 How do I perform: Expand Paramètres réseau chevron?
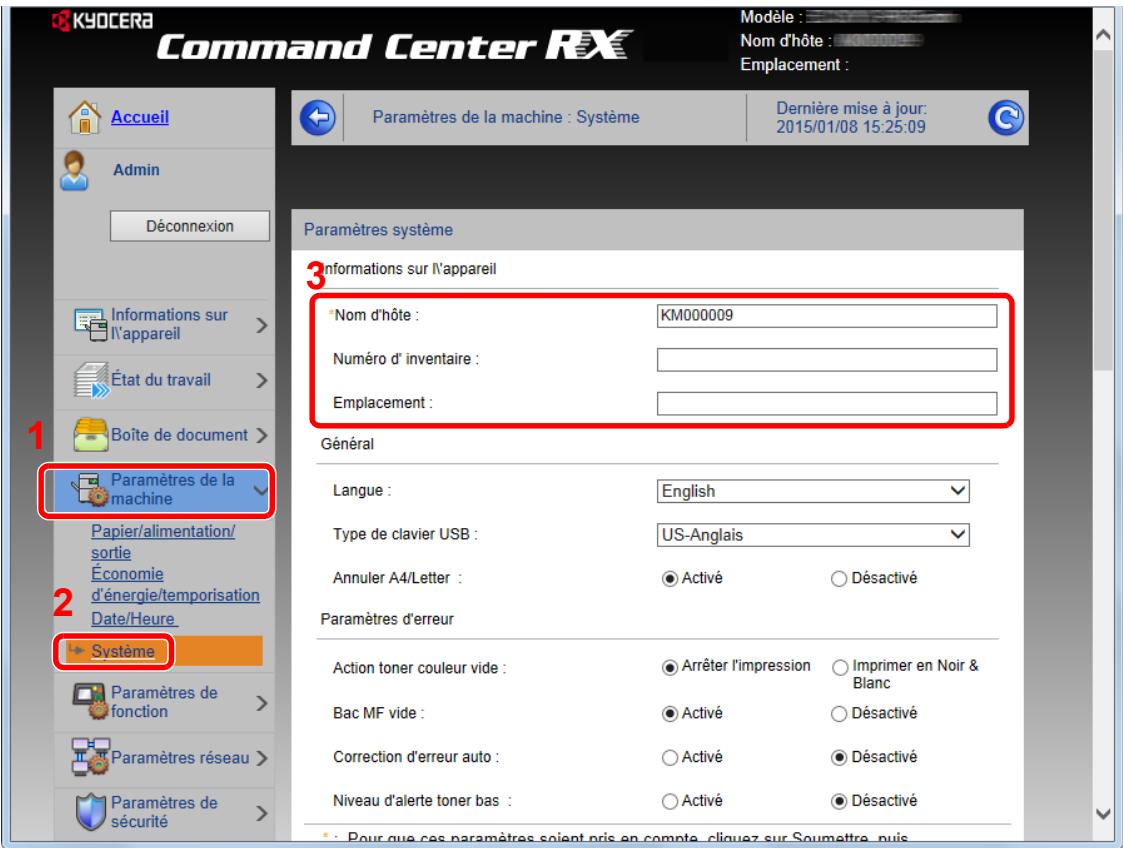click(x=261, y=758)
